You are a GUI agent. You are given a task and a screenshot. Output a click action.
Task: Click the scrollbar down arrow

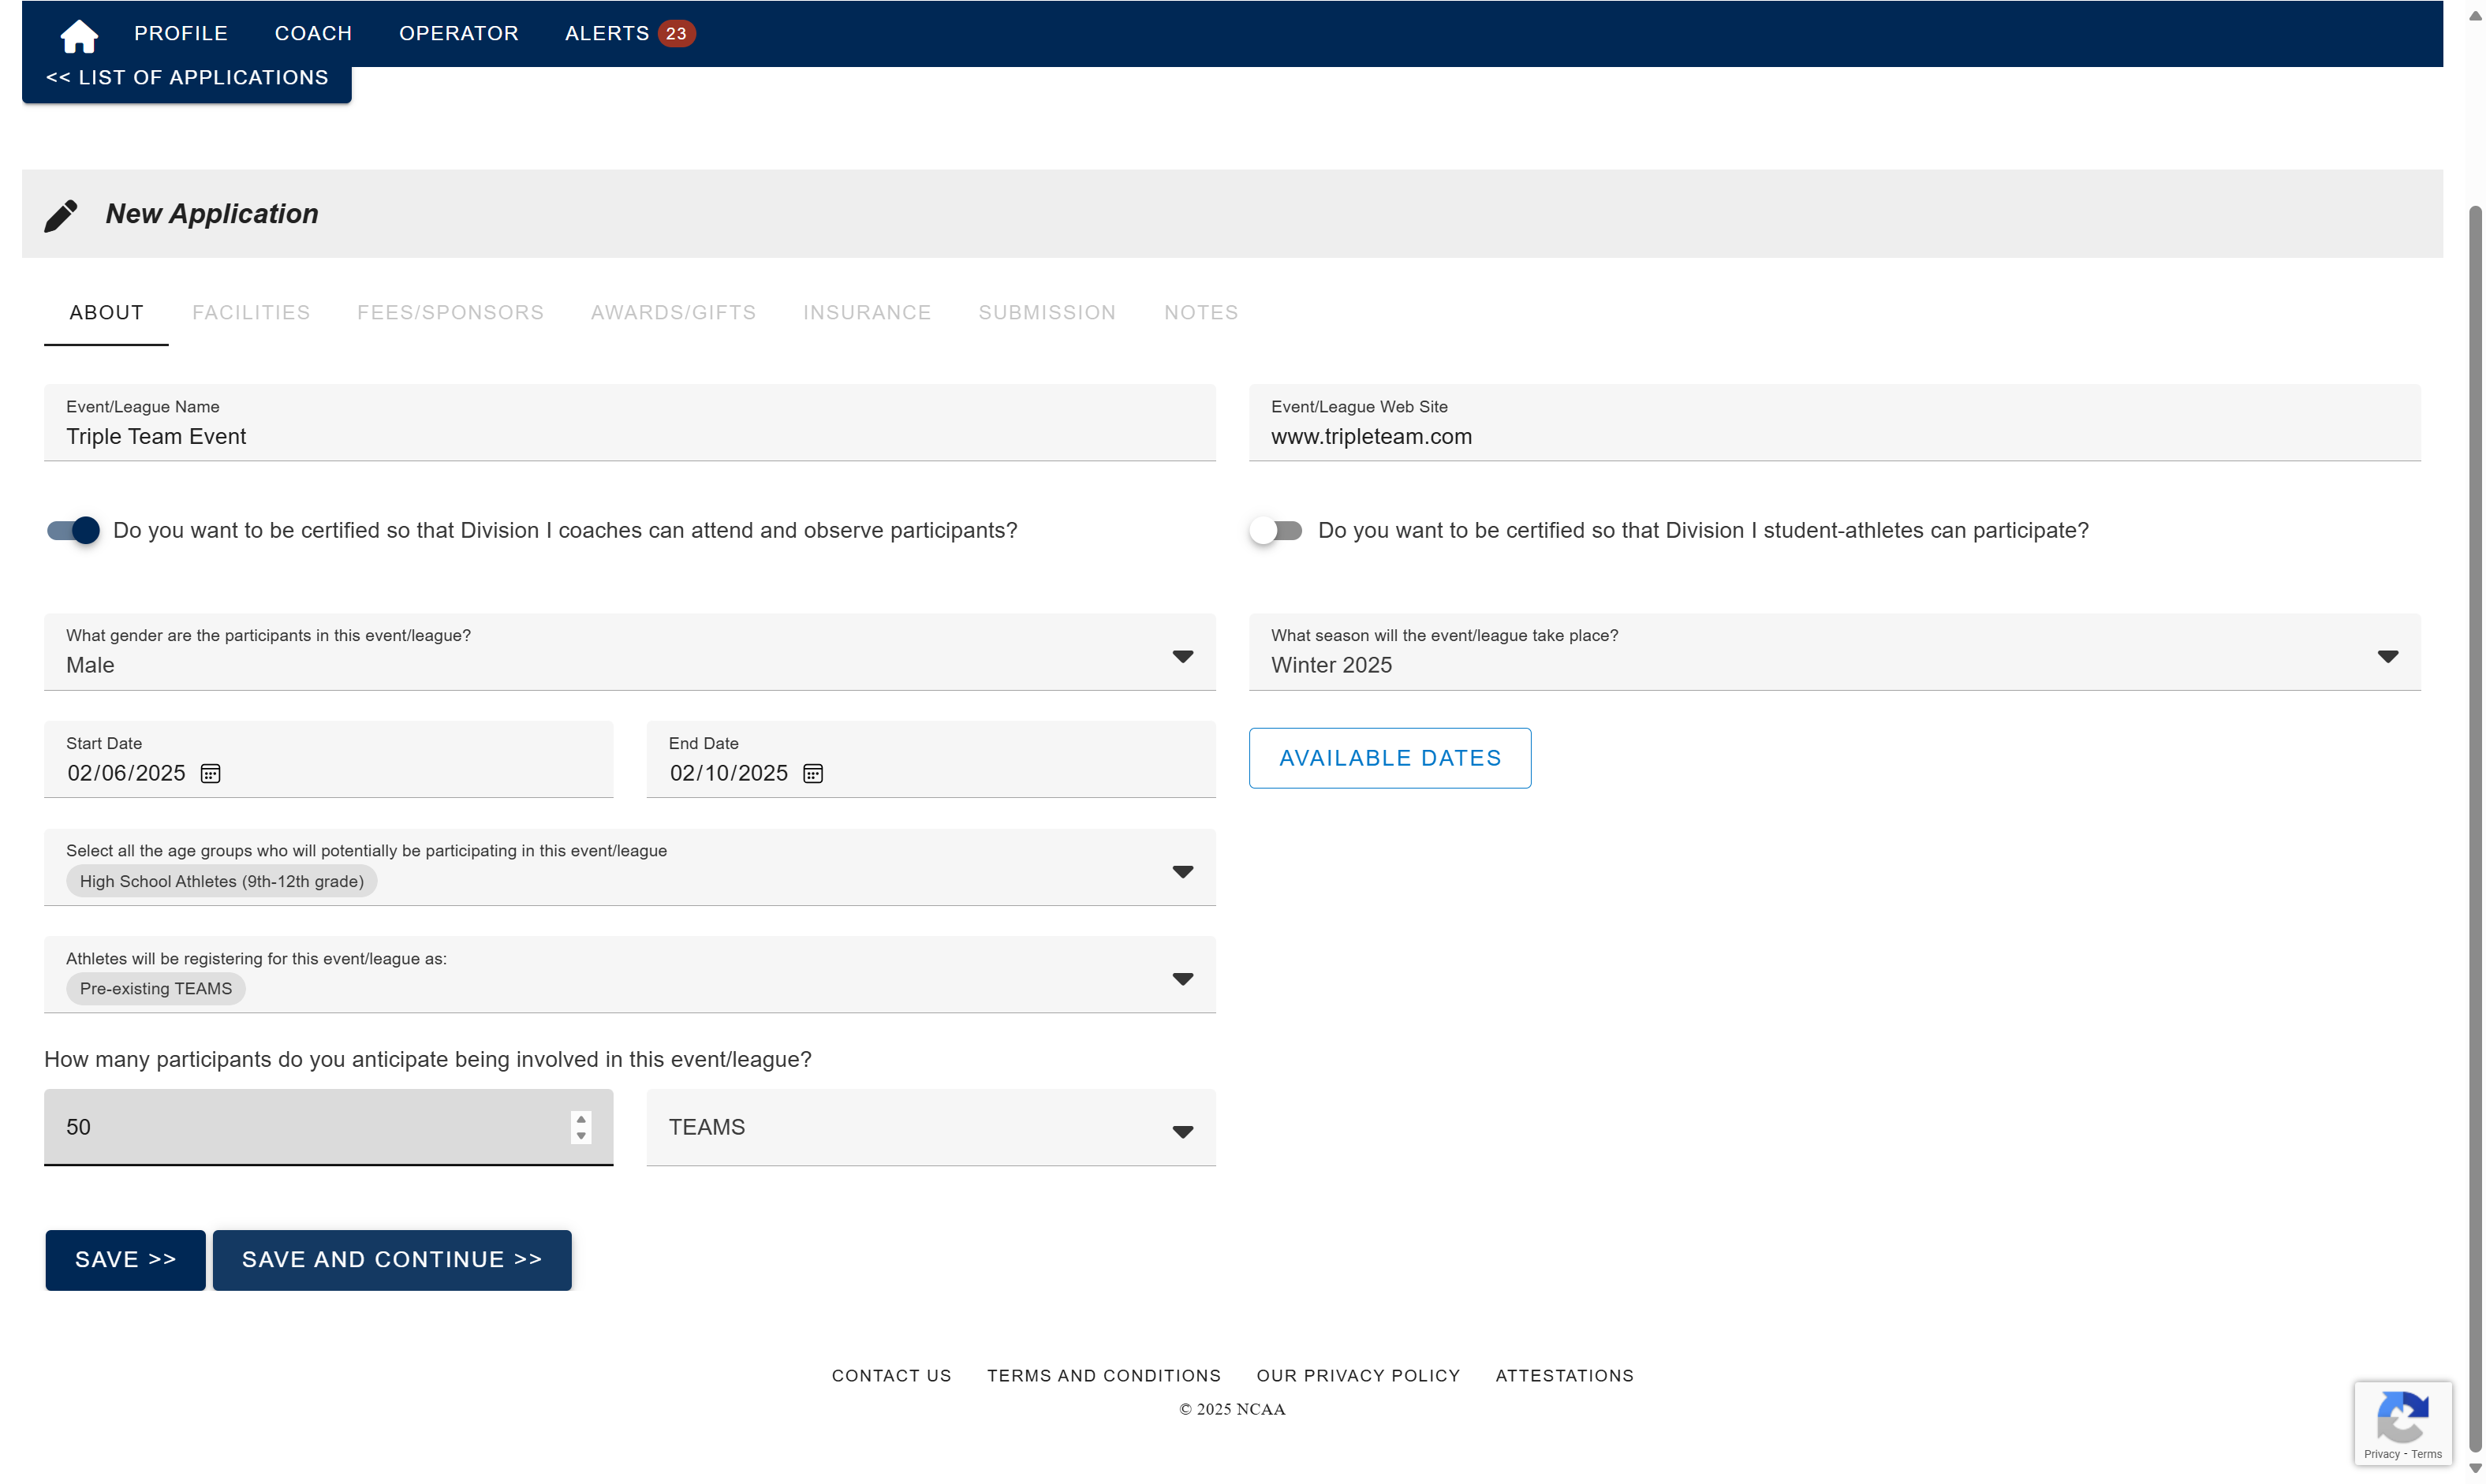[2475, 1469]
